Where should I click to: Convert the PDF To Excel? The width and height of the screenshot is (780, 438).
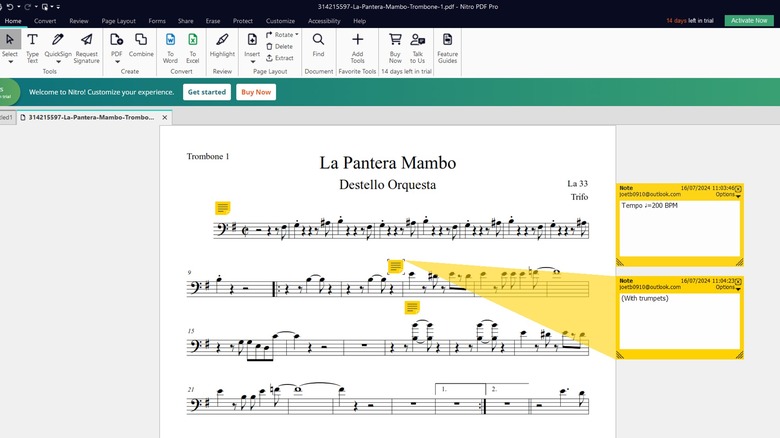pos(193,46)
